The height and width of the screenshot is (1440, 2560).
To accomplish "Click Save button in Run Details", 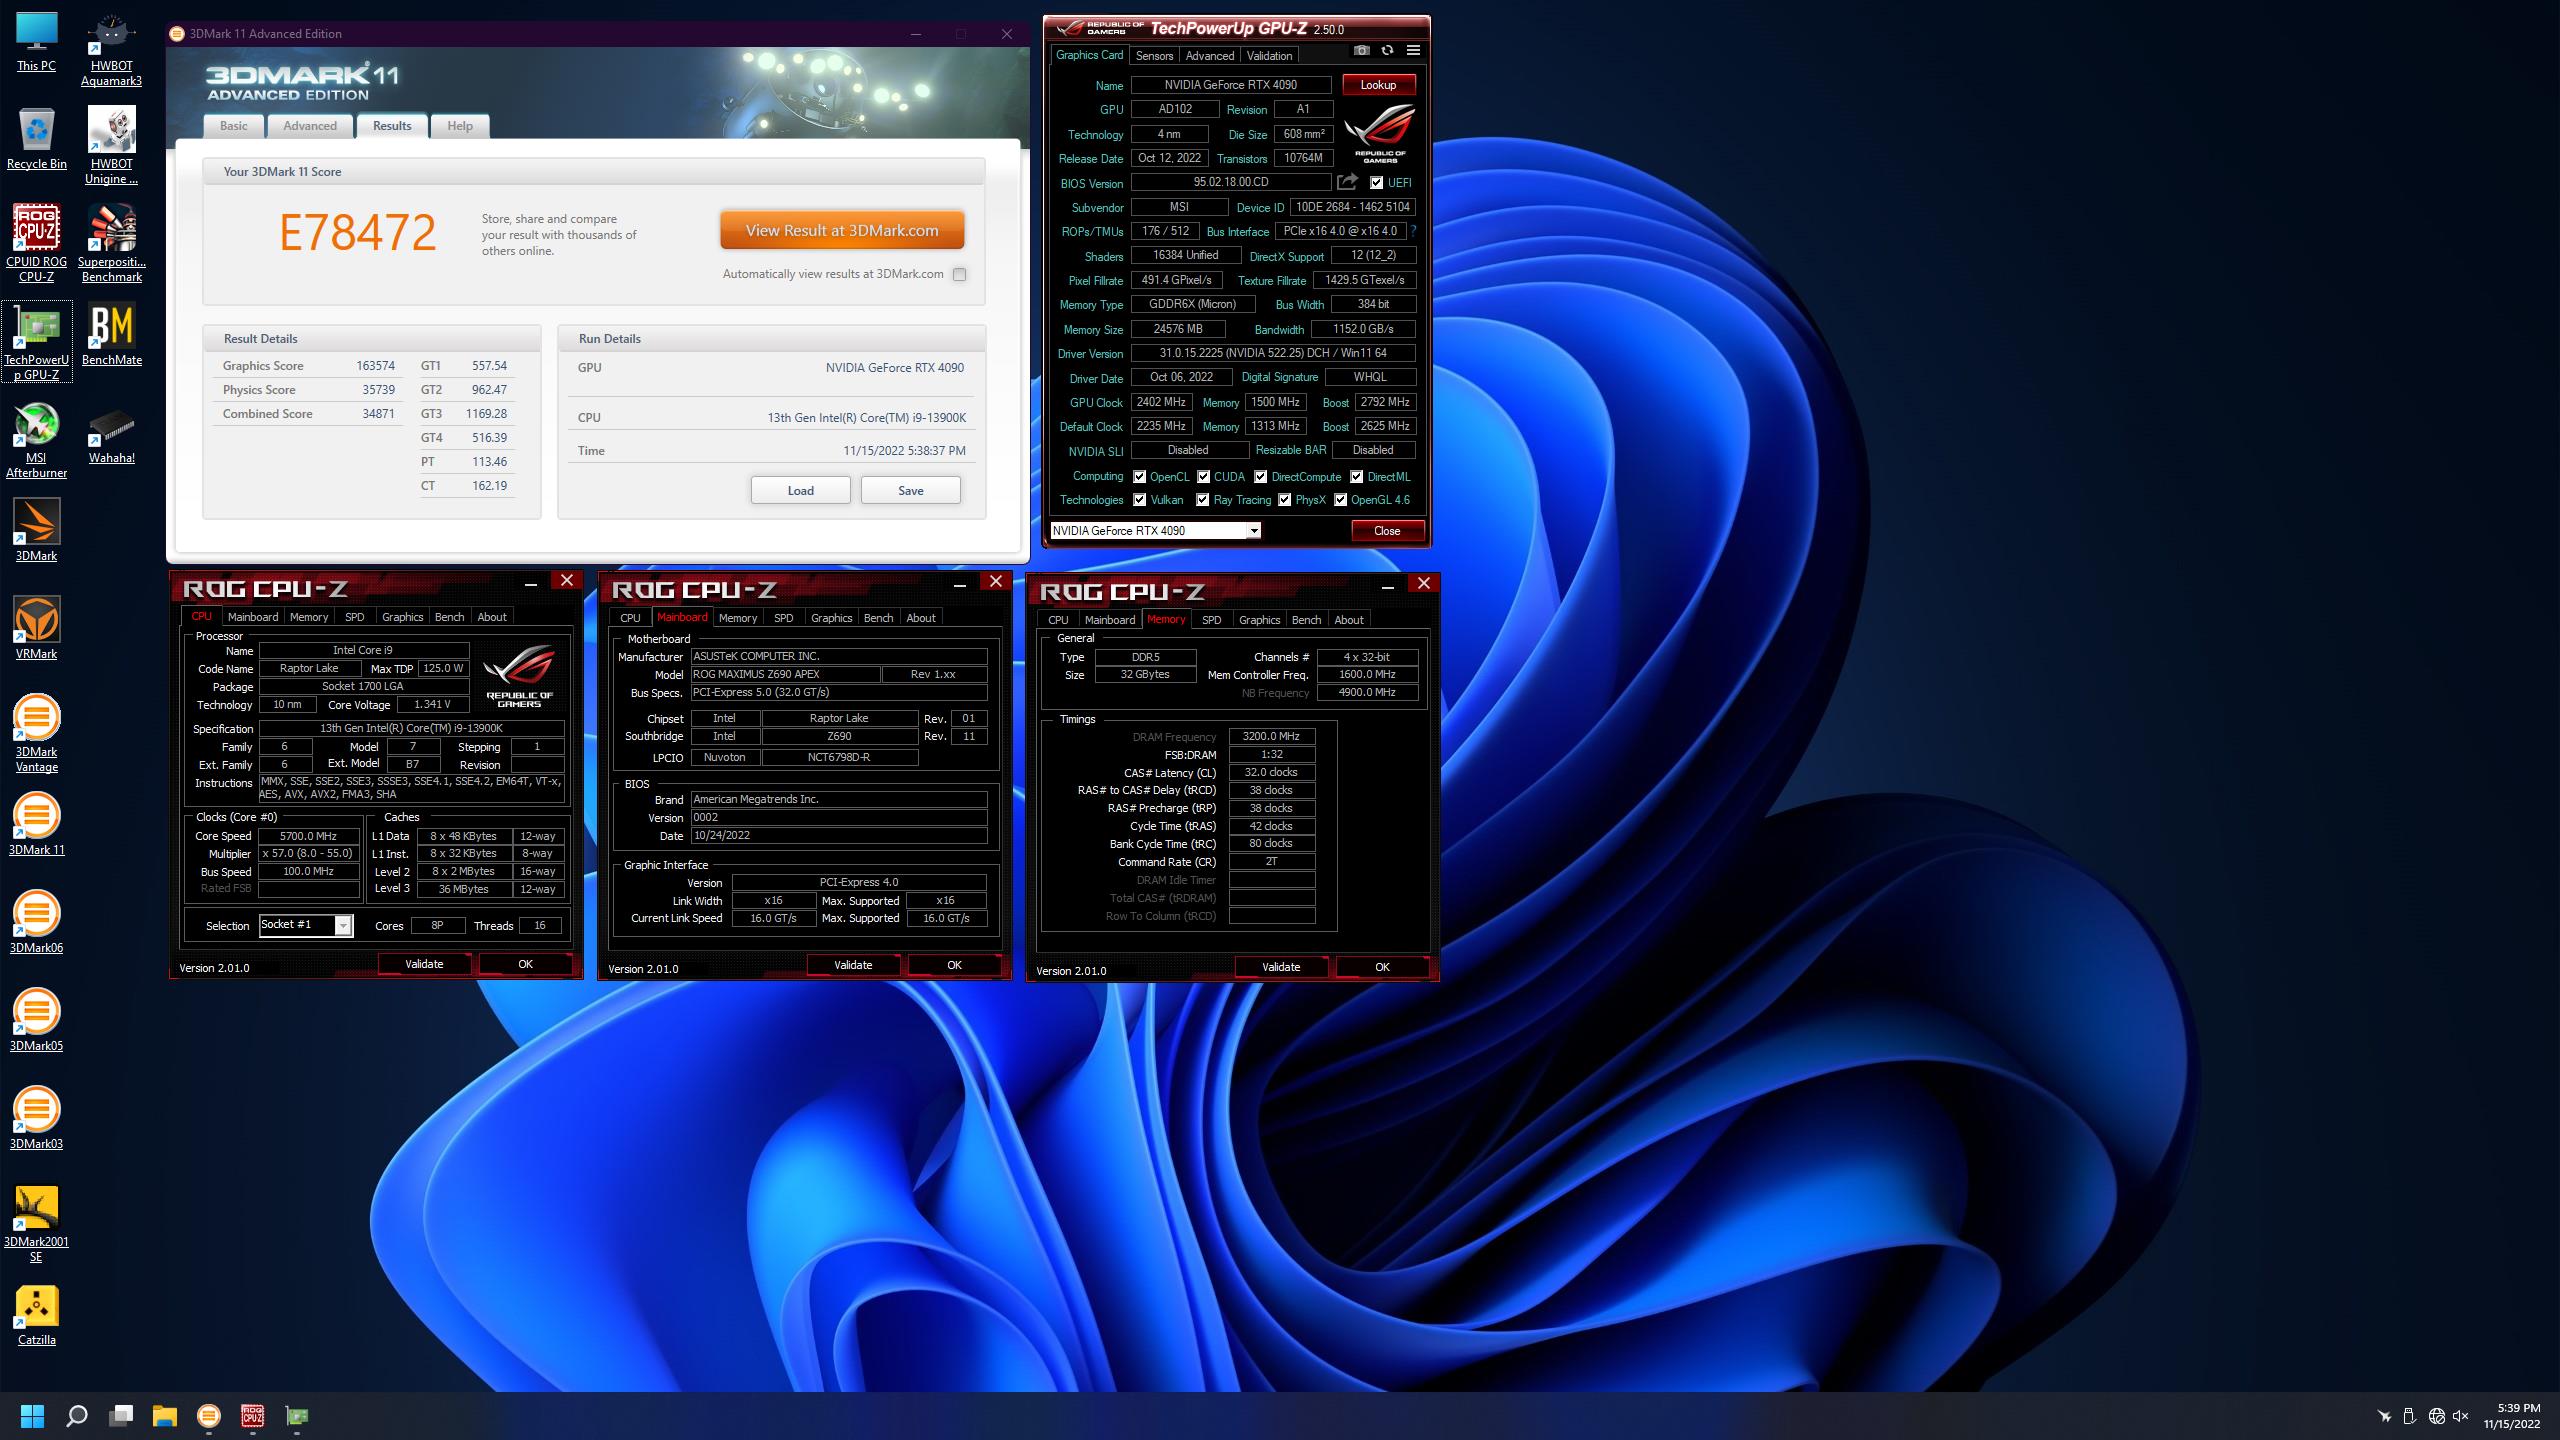I will click(x=911, y=490).
